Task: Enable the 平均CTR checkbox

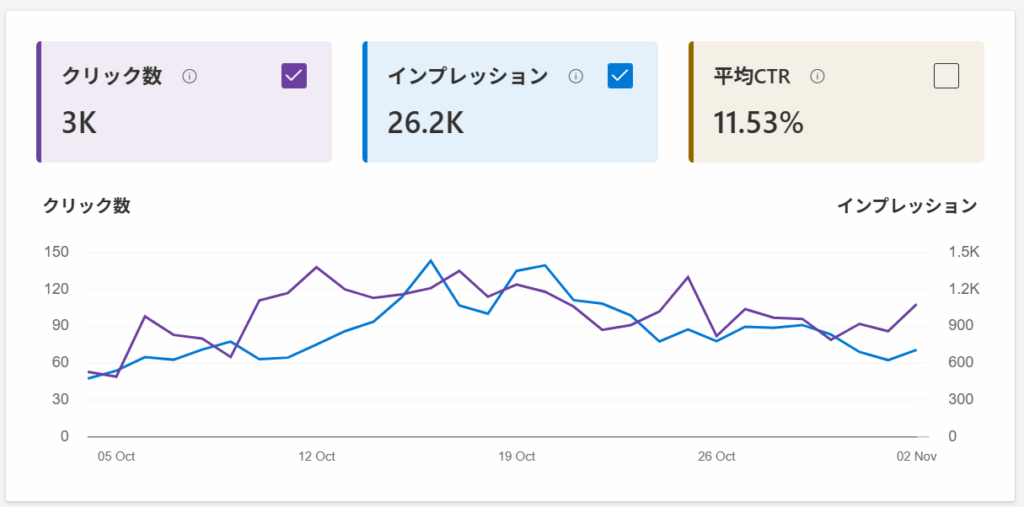Action: click(x=945, y=76)
